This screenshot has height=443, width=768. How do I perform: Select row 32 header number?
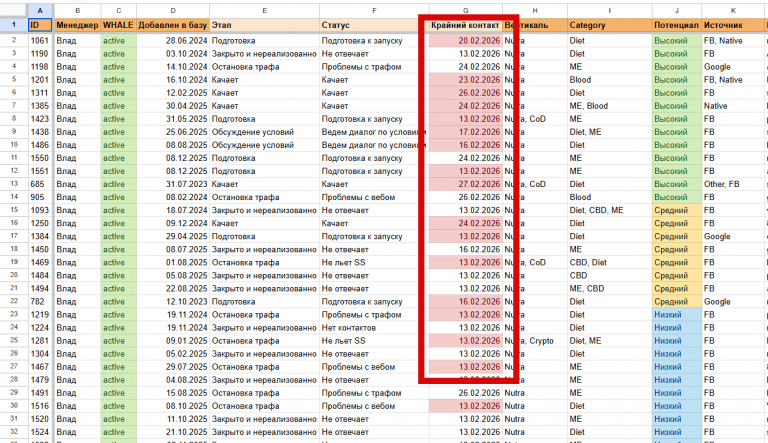(x=14, y=432)
